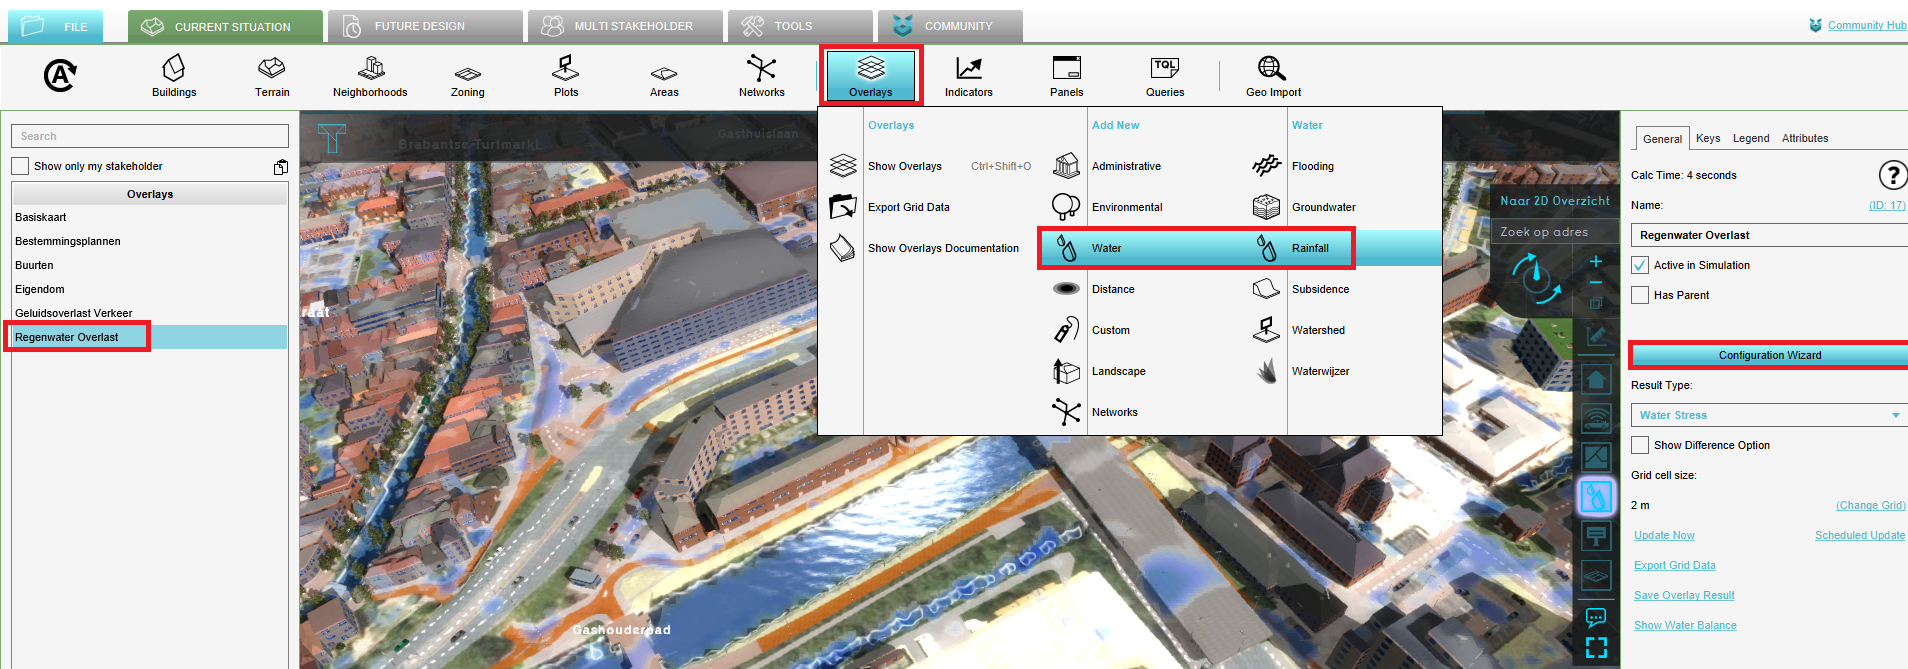Select Groundwater overlay option
The width and height of the screenshot is (1908, 669).
pos(1323,207)
